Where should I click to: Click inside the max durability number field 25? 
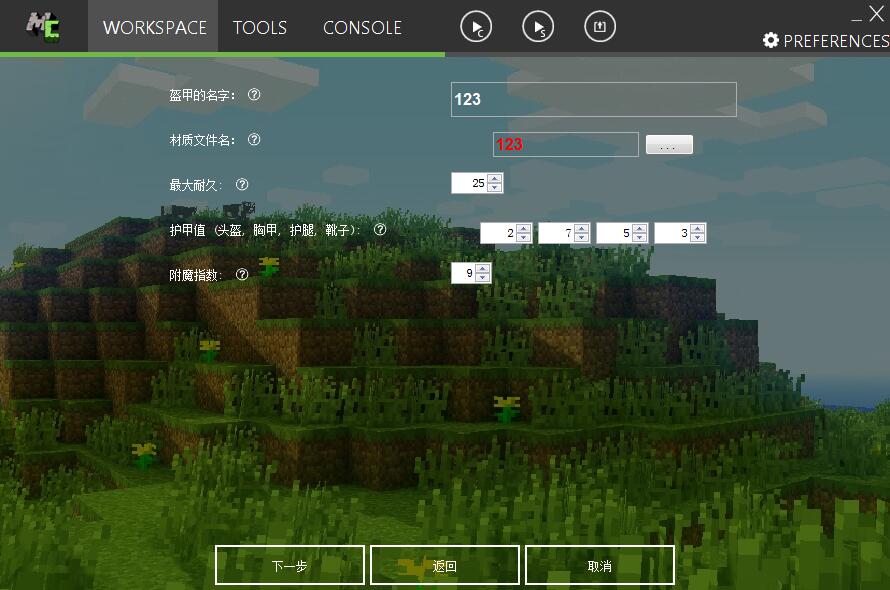469,183
